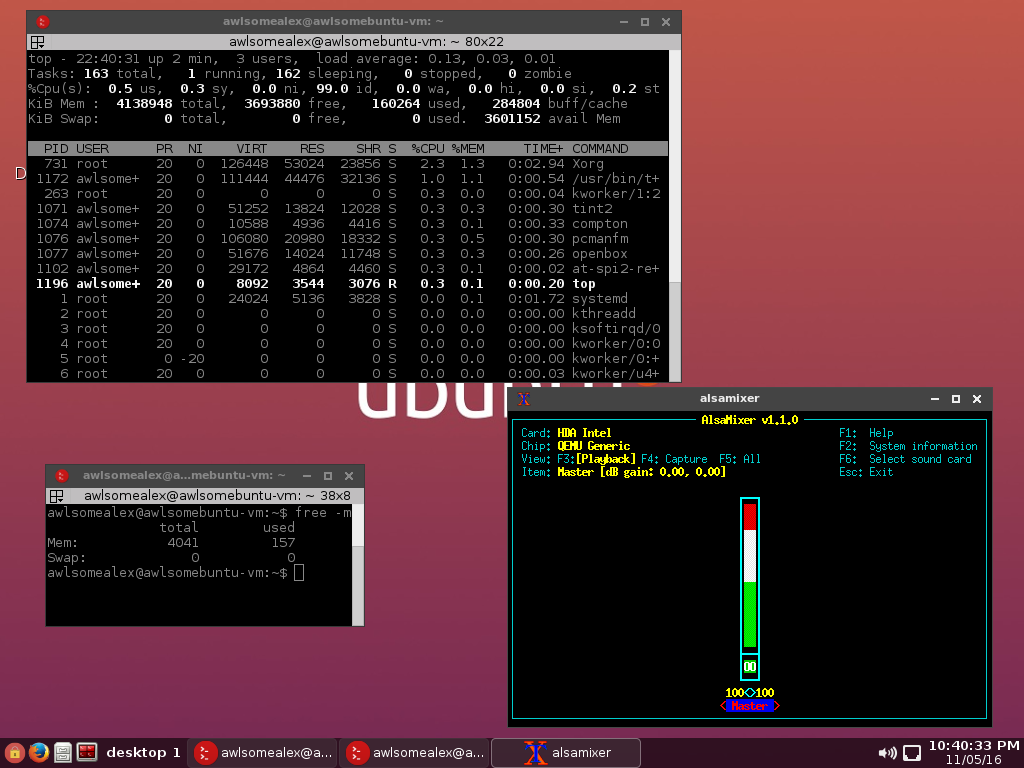Click the kthreadd process row

347,314
